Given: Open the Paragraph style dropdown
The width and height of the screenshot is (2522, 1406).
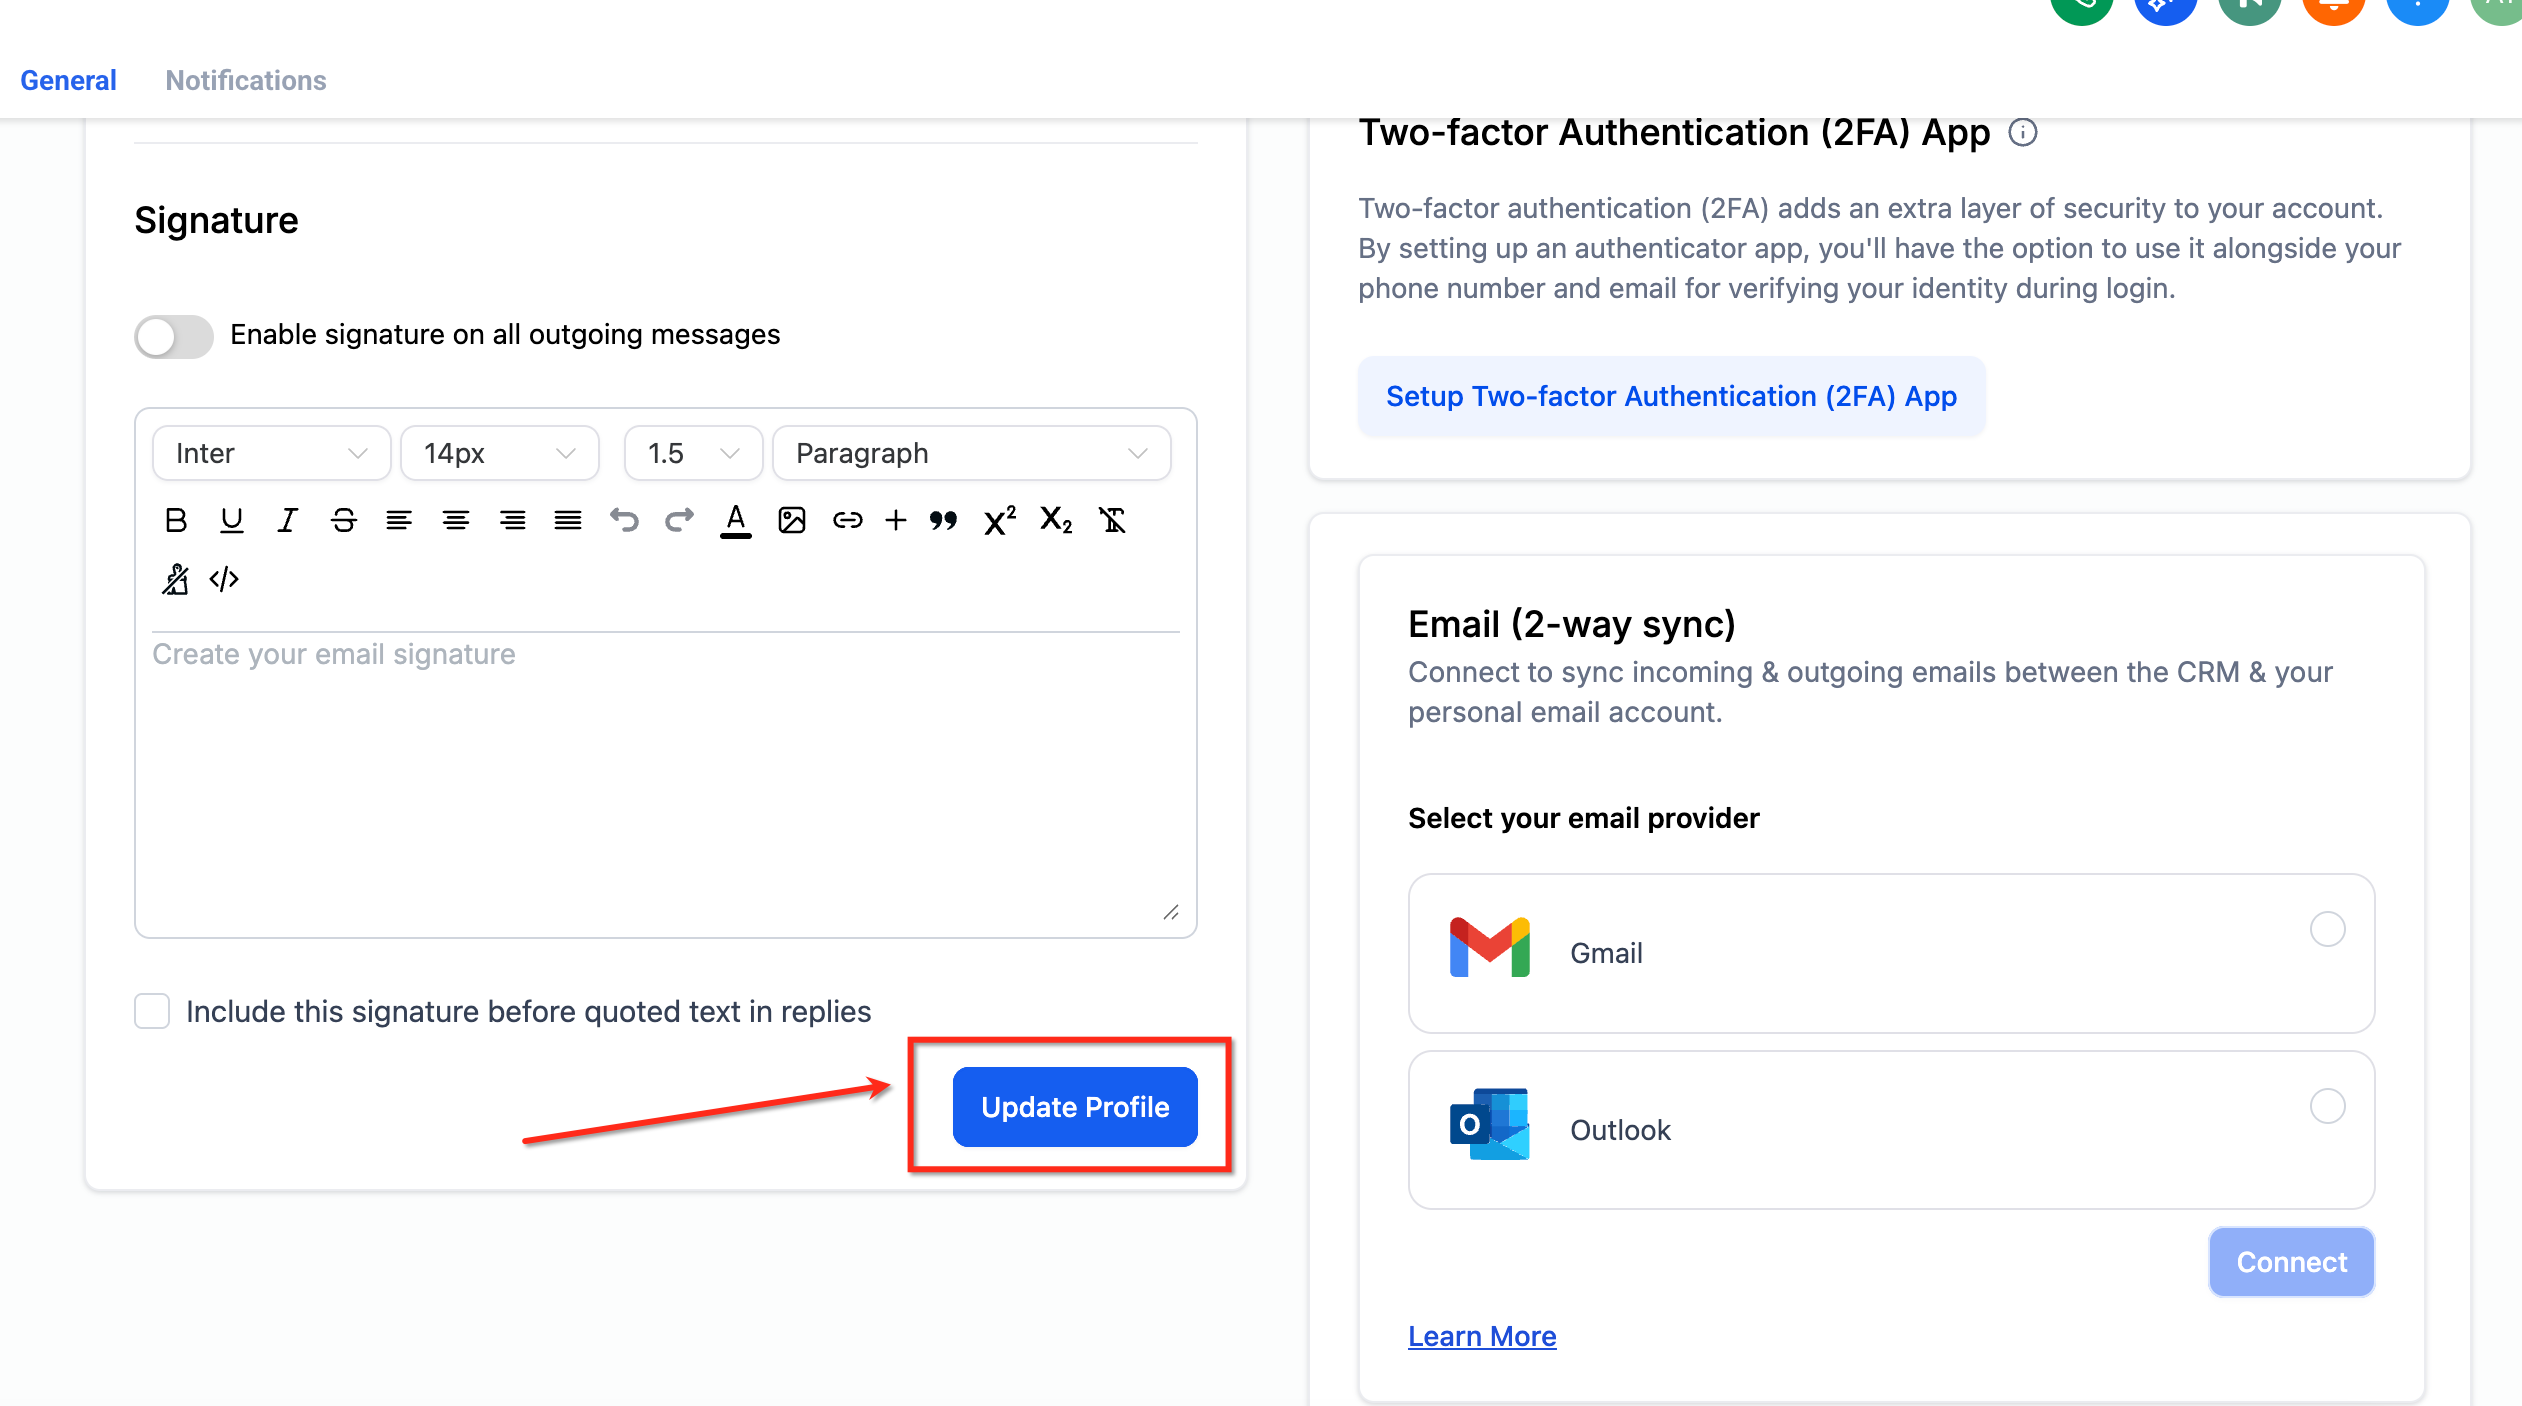Looking at the screenshot, I should pyautogui.click(x=970, y=454).
